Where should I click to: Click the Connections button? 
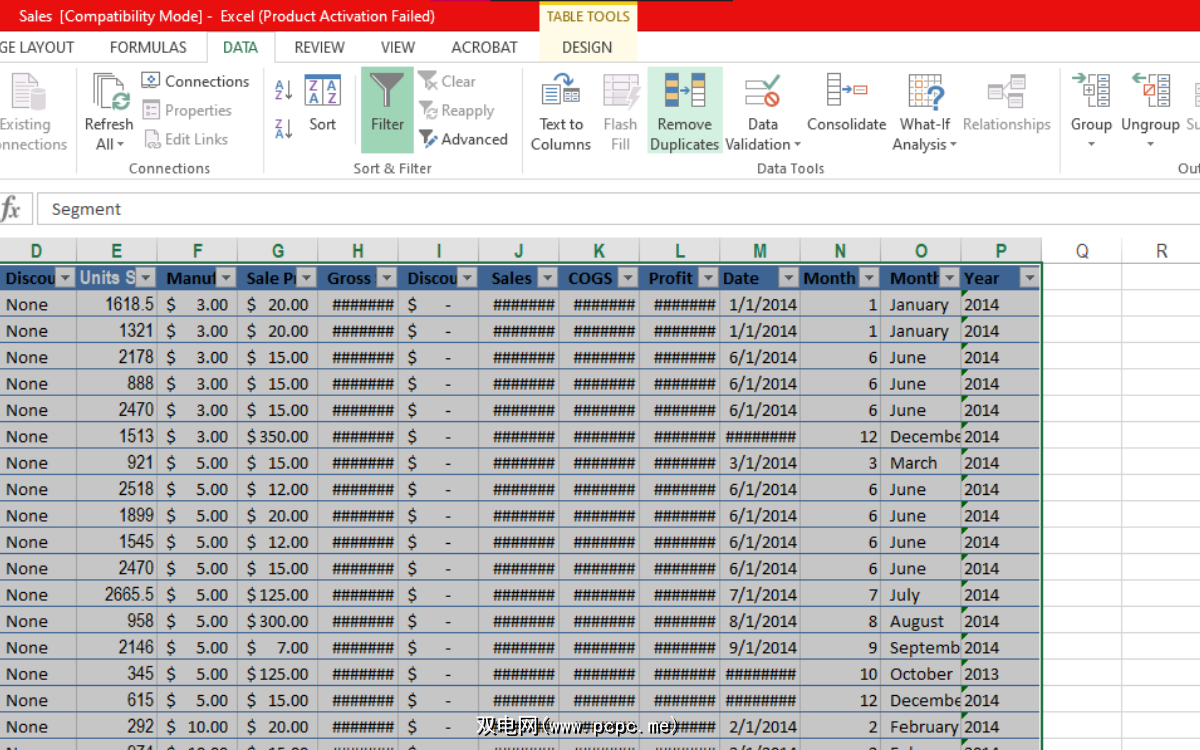click(195, 81)
